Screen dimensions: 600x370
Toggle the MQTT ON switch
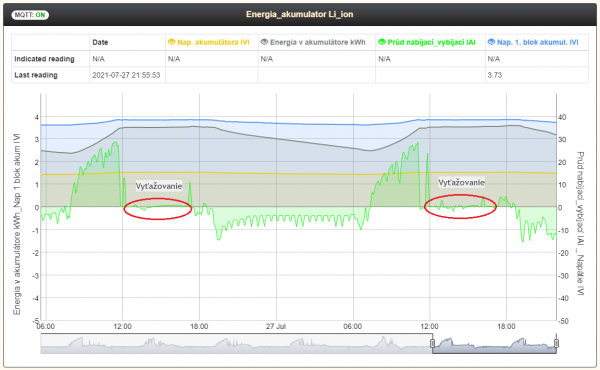(x=30, y=15)
